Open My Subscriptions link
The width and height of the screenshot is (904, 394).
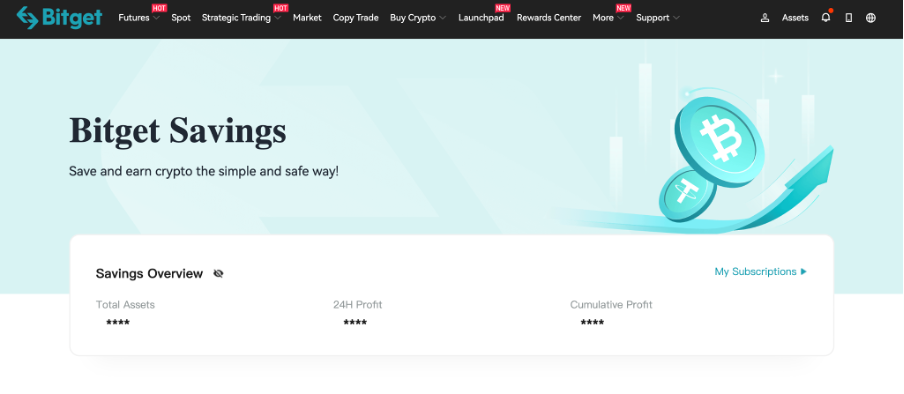click(x=760, y=271)
